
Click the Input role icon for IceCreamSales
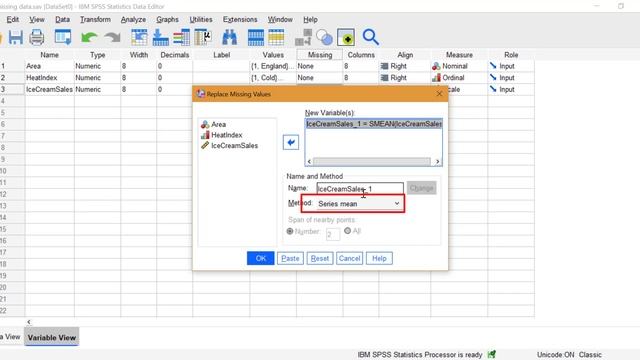[493, 89]
